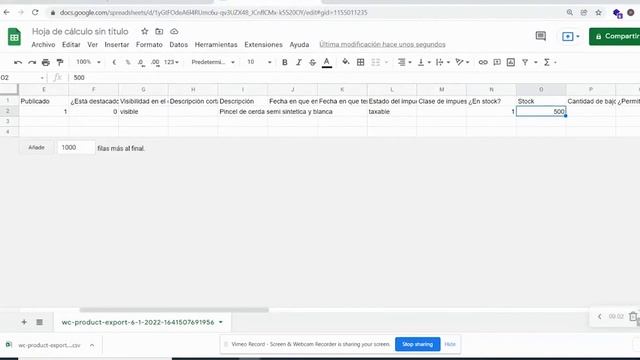The width and height of the screenshot is (640, 360).
Task: Open the Google Sheets home icon
Action: pyautogui.click(x=14, y=37)
